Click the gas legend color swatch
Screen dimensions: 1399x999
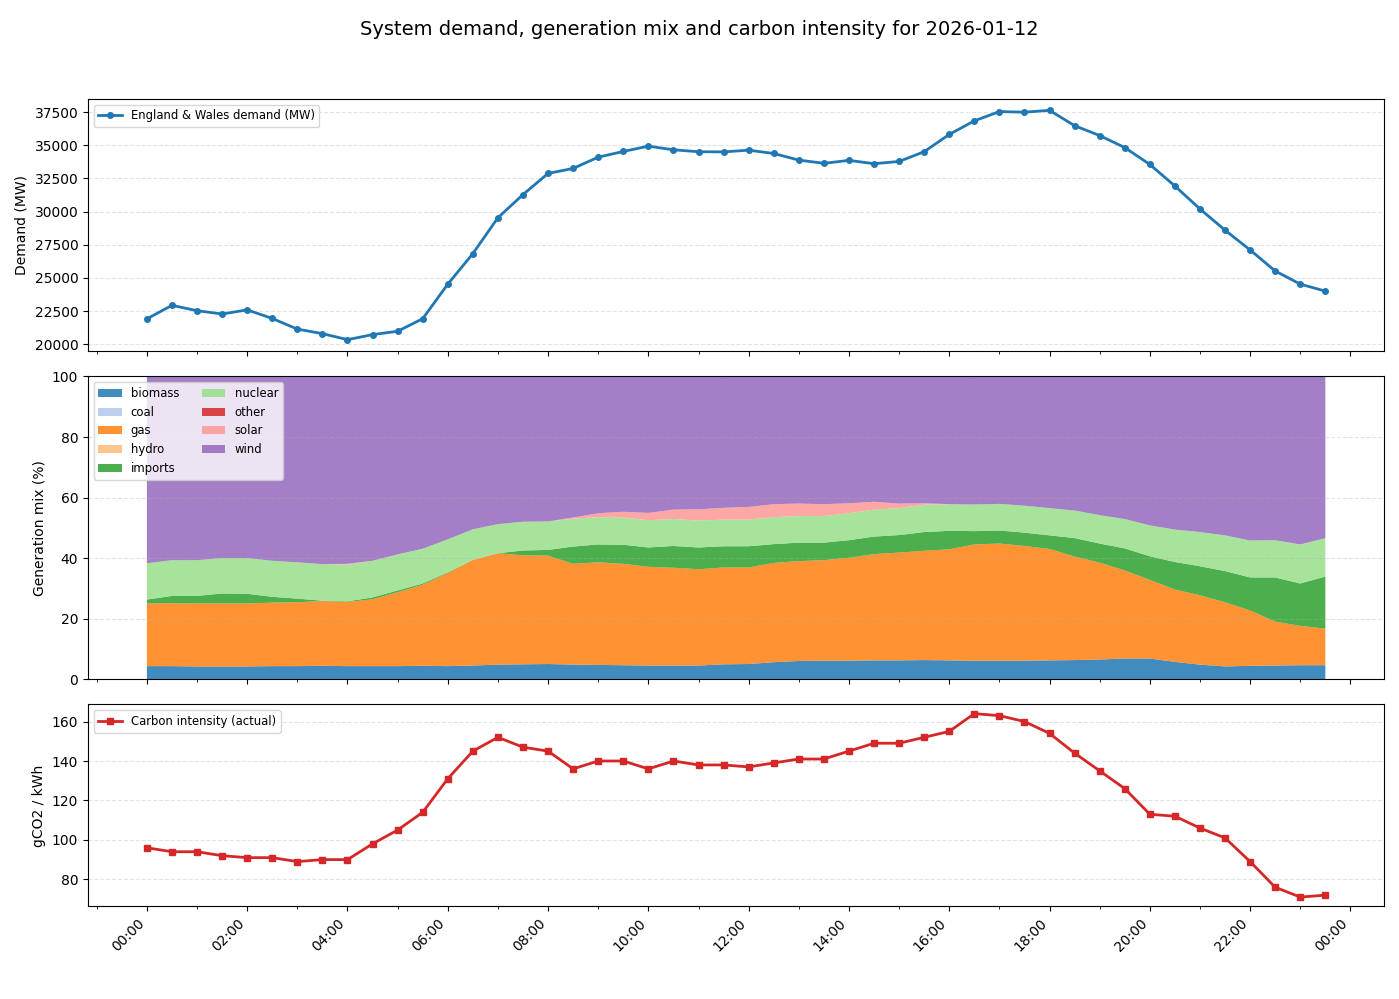tap(110, 429)
